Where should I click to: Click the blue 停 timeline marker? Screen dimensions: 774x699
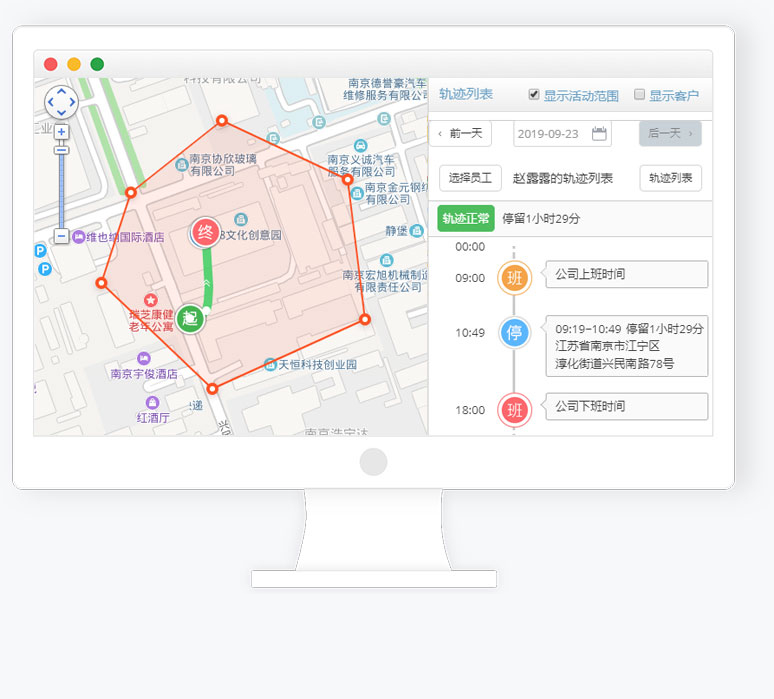(514, 333)
